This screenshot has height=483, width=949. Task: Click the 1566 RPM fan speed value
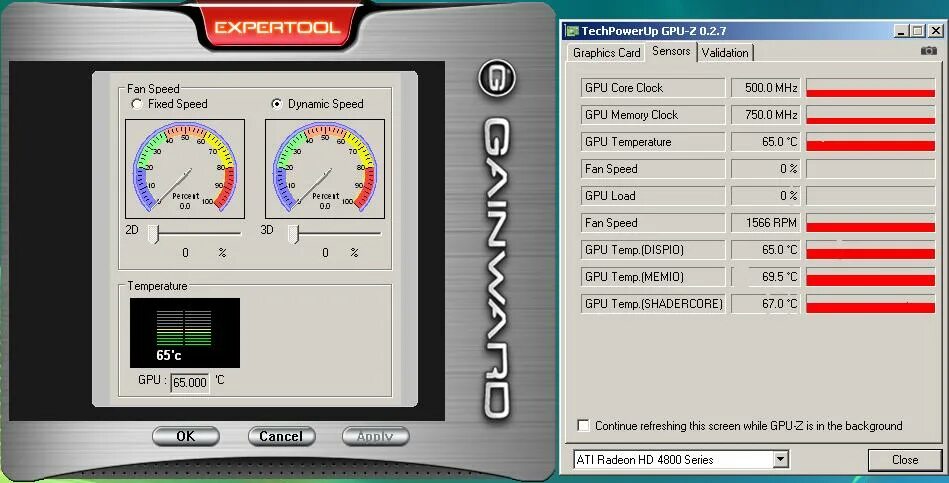pos(766,223)
